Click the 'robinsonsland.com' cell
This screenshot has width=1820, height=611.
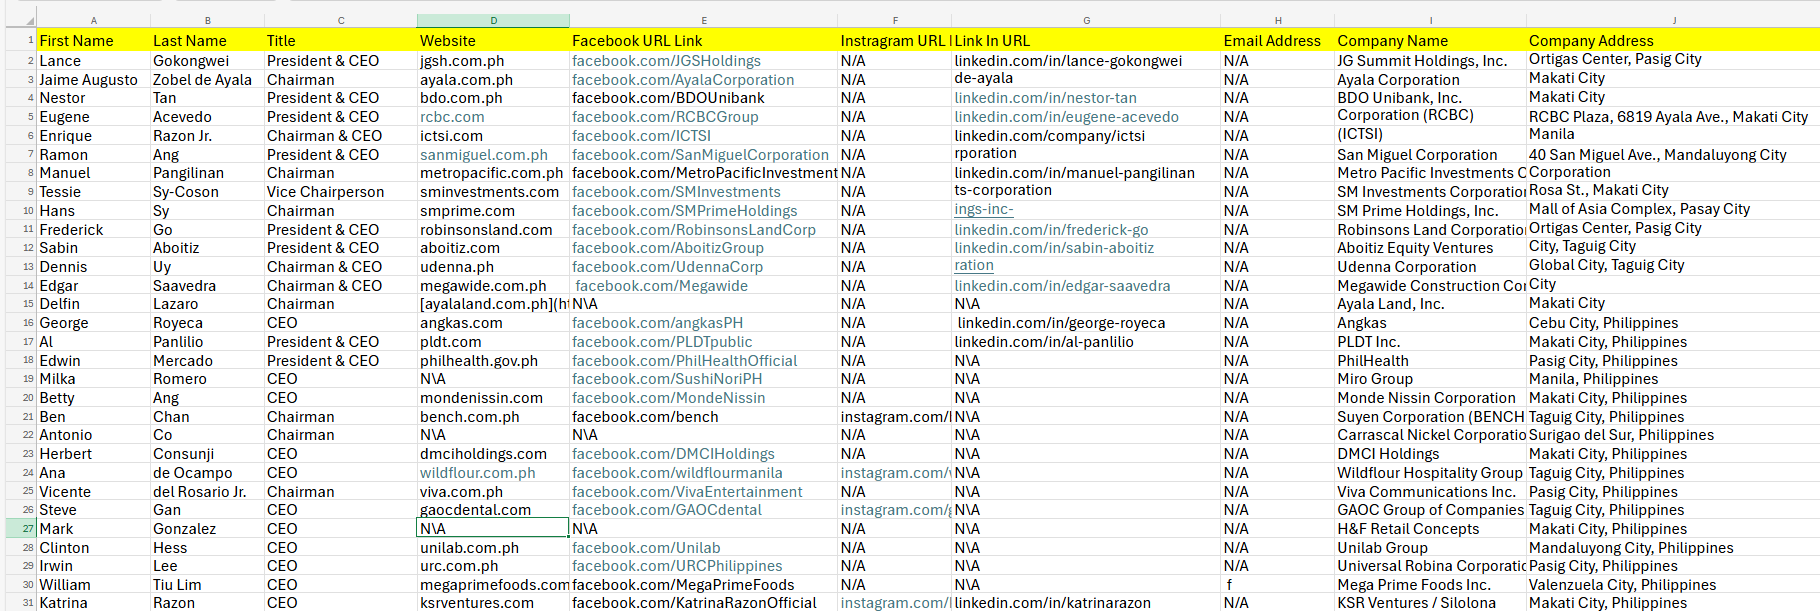pos(493,230)
